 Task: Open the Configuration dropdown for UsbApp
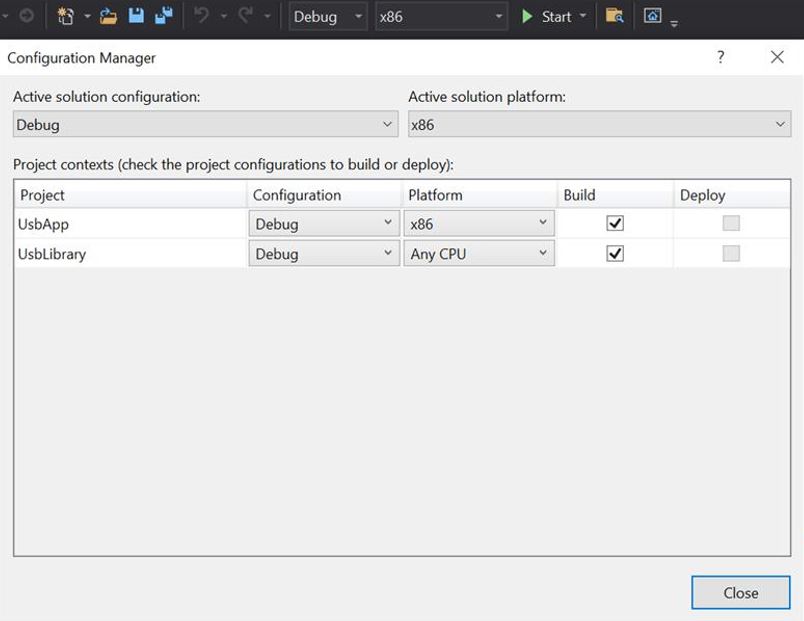[x=390, y=223]
